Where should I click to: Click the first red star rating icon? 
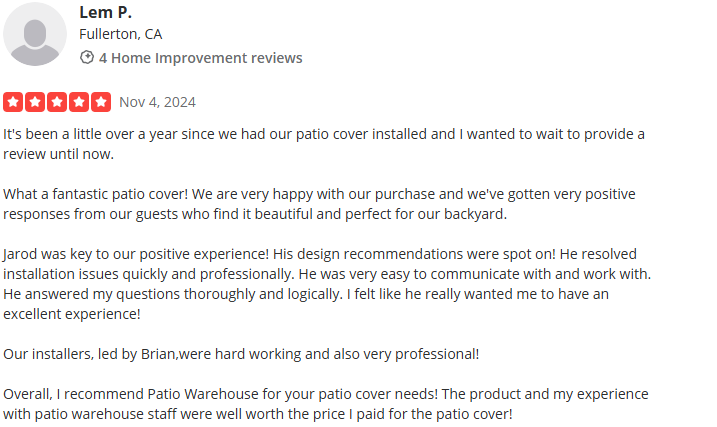coord(14,102)
